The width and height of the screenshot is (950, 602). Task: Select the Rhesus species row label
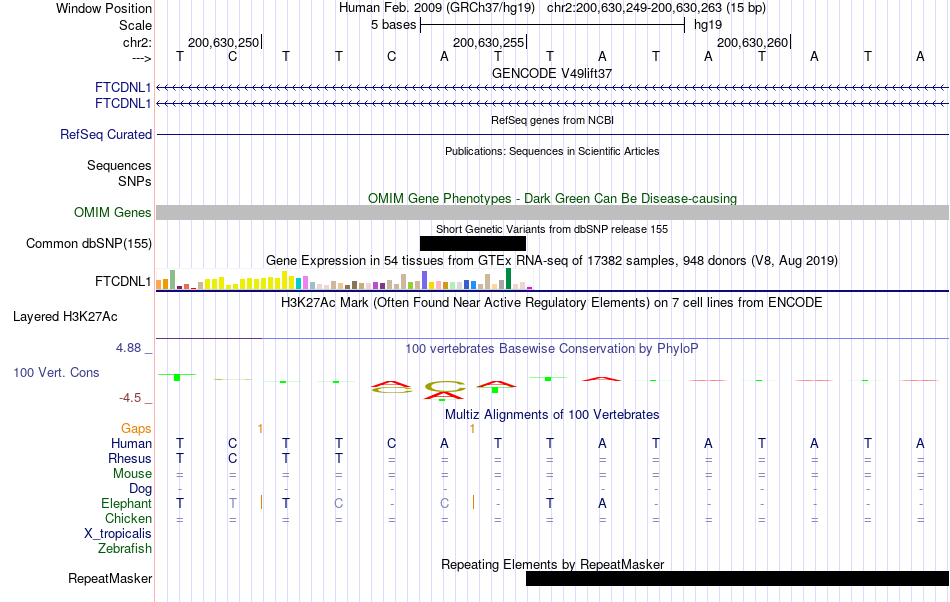click(130, 458)
